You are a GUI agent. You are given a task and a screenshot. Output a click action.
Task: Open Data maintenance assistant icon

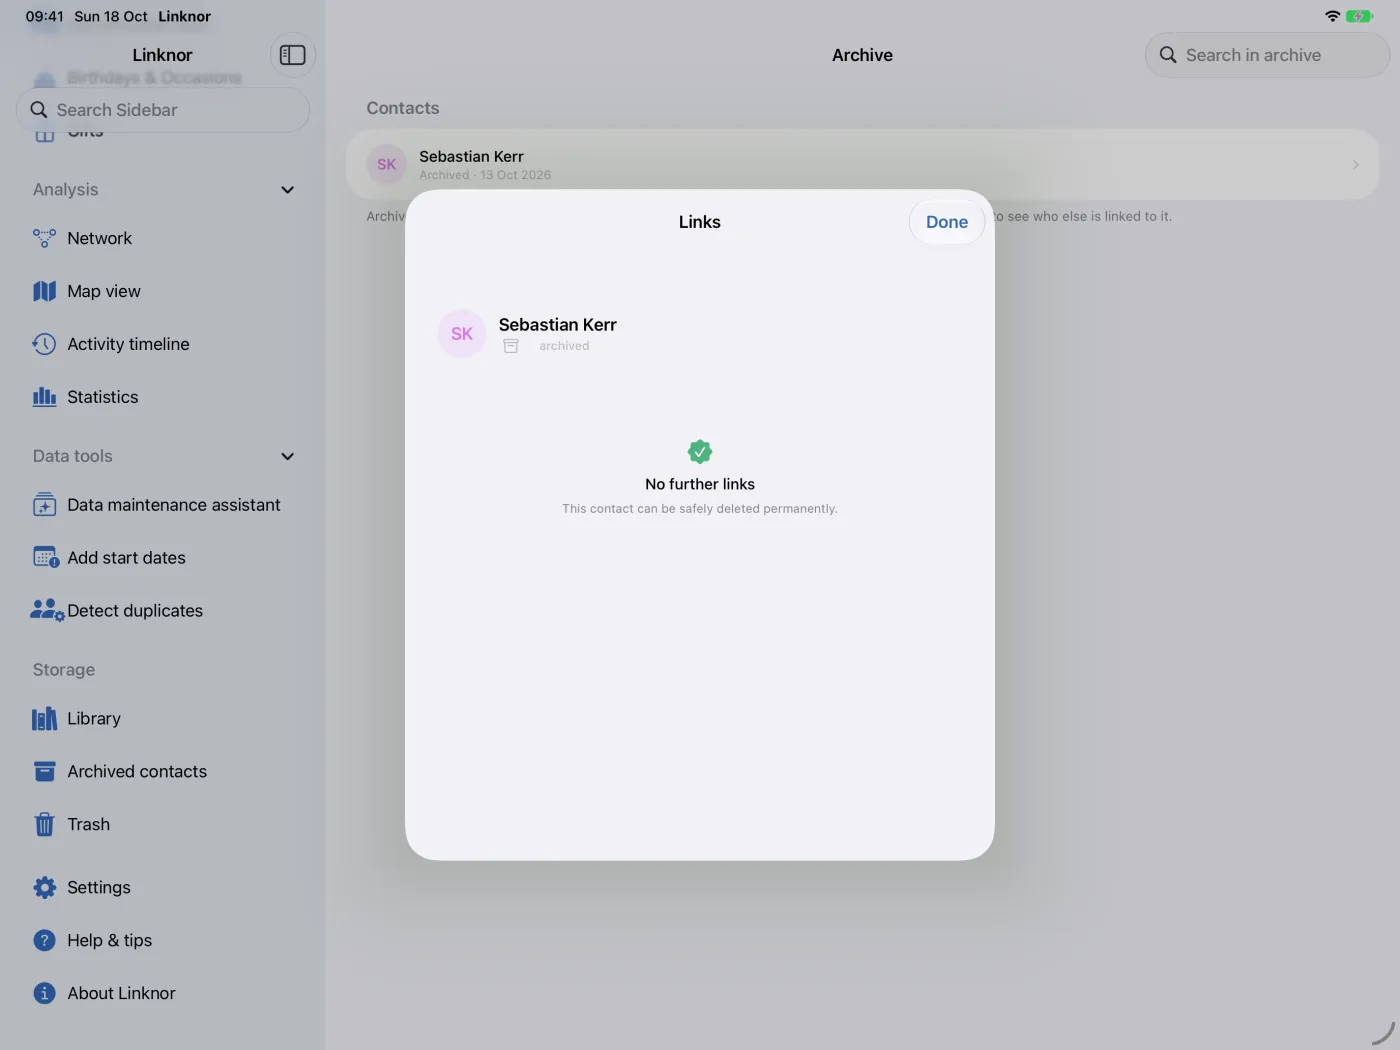click(44, 505)
